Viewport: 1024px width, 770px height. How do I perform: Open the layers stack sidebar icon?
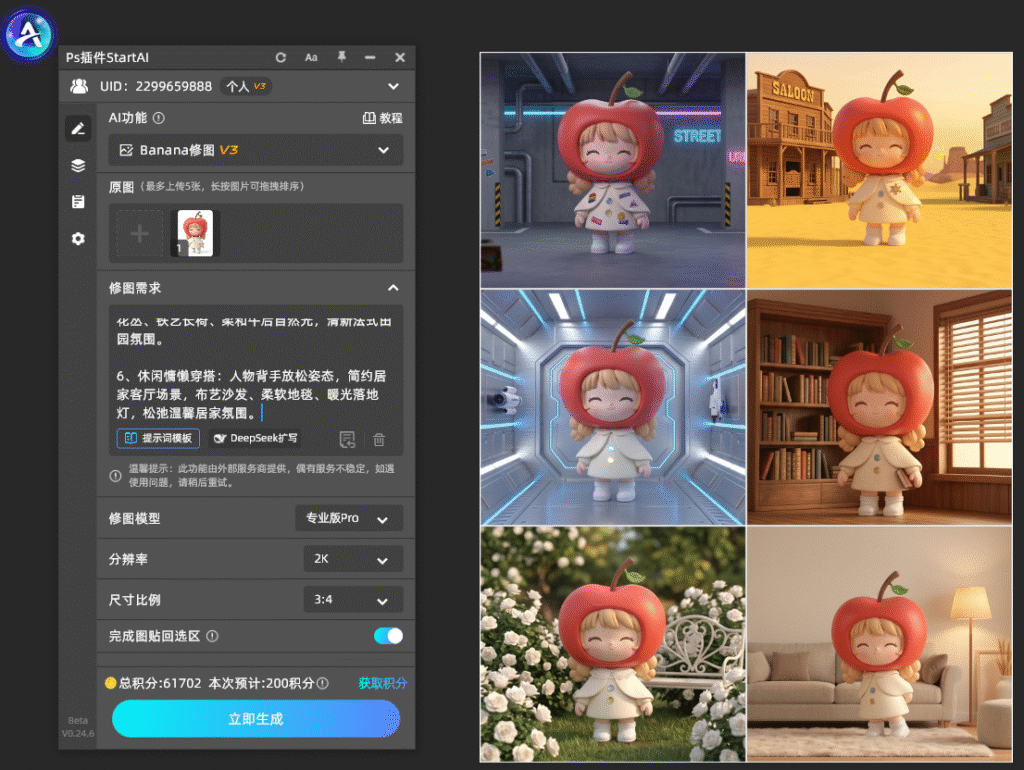[78, 165]
